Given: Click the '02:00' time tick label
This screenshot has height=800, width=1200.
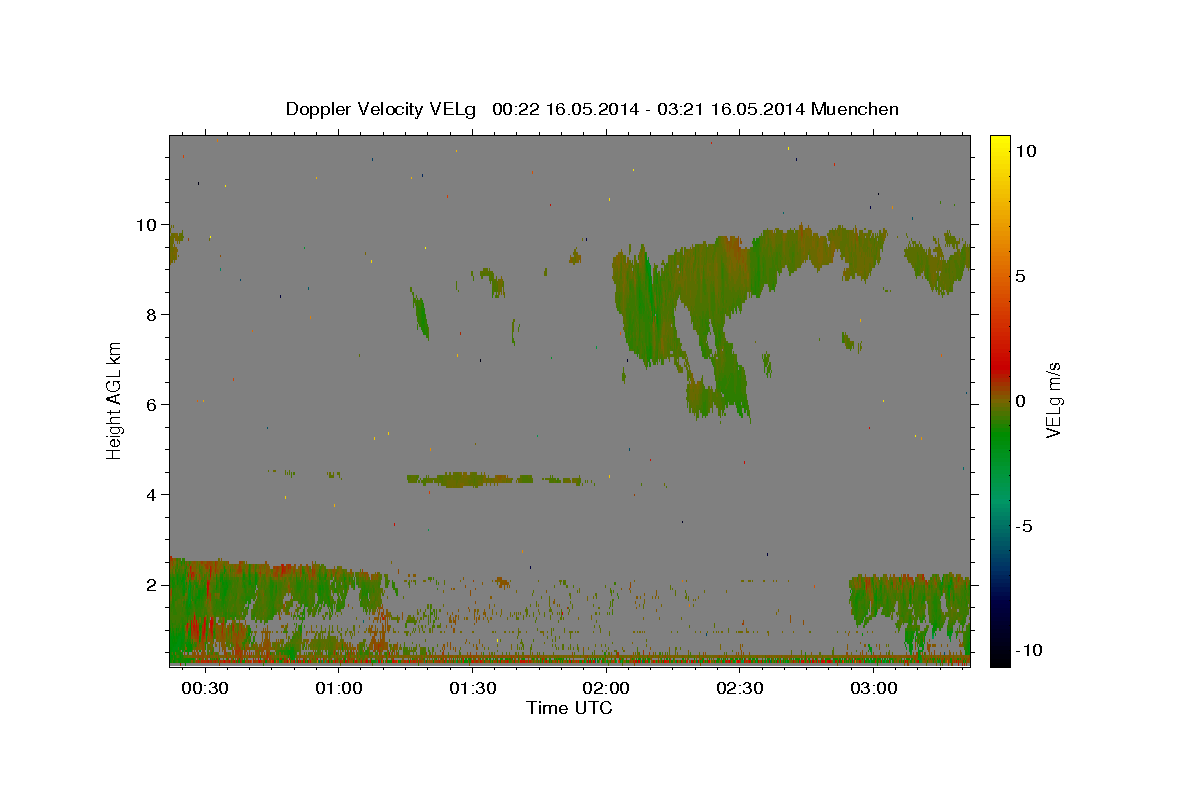Looking at the screenshot, I should point(606,689).
